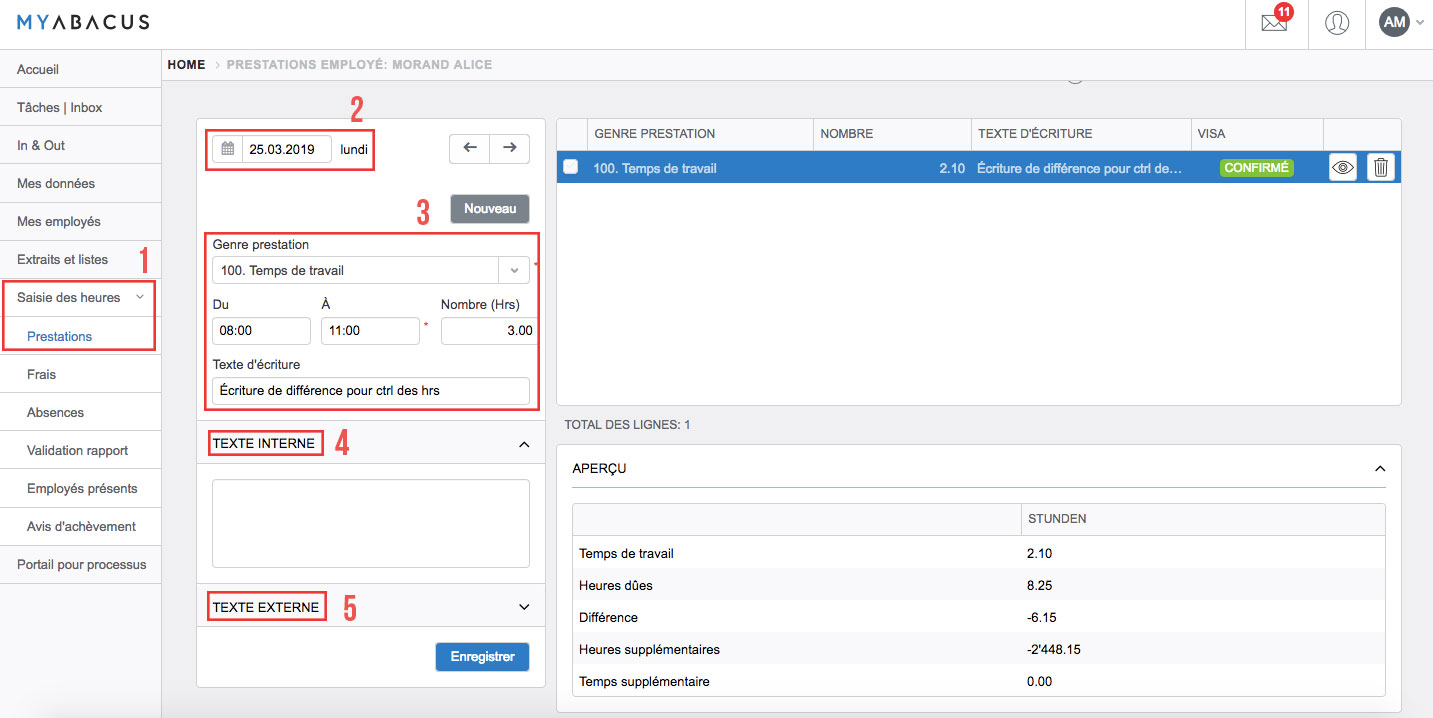Click the Texte interne textarea
1433x718 pixels.
[x=371, y=524]
